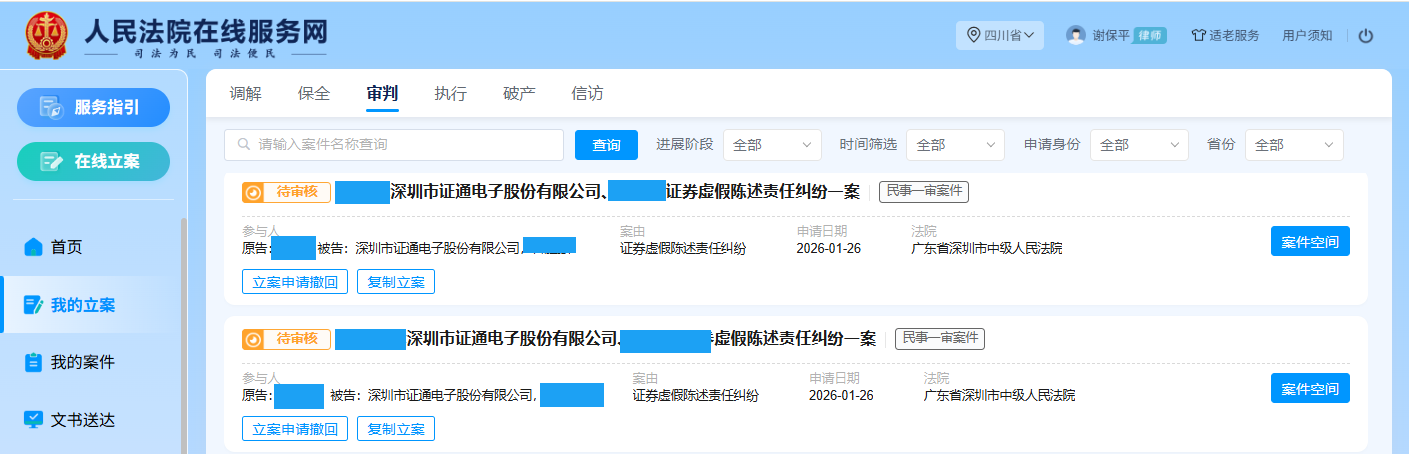
Task: Click second case 民事一审案件 tag
Action: point(939,338)
